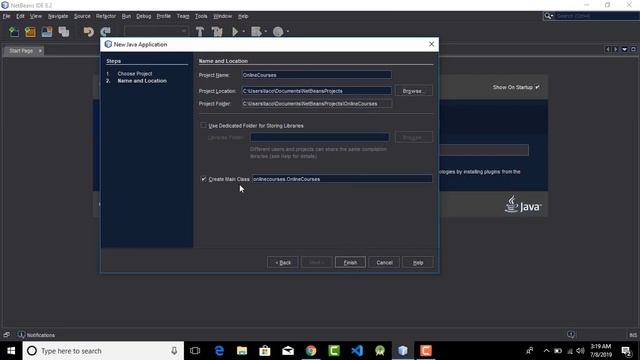Open the Windows Action Center notifications
The height and width of the screenshot is (360, 640).
[x=627, y=351]
